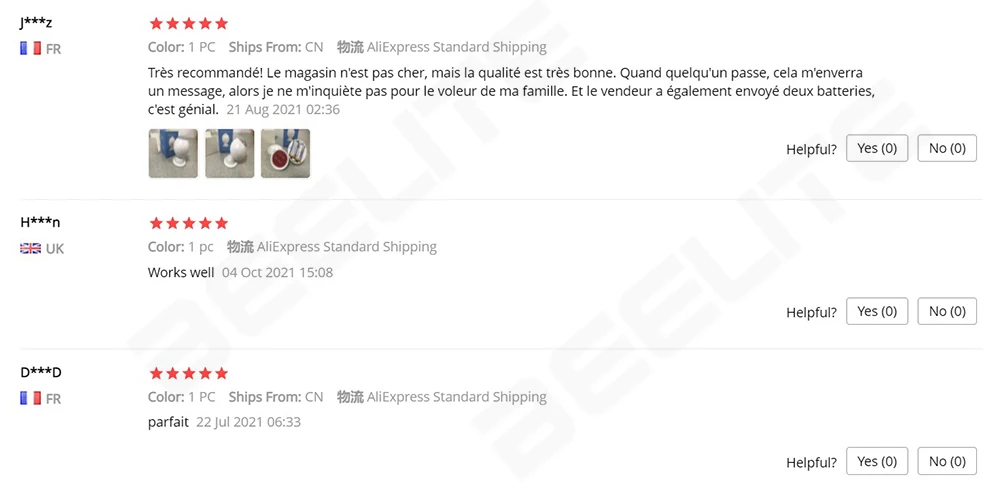Mark J***z's review not helpful with No
This screenshot has width=1000, height=498.
coord(947,148)
